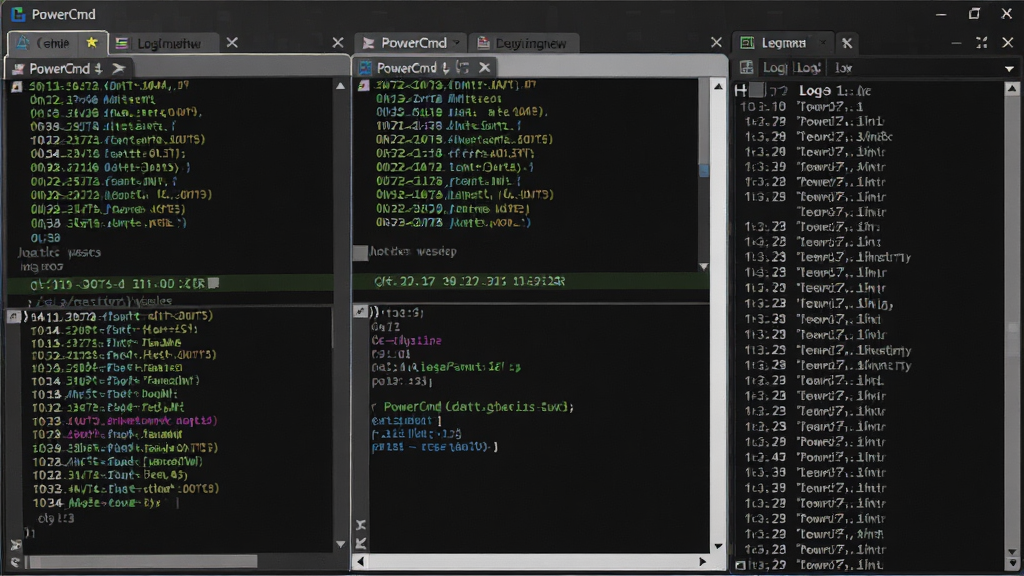Click the X tab button next to the right log tab
Screen dimensions: 1024x576
(846, 43)
